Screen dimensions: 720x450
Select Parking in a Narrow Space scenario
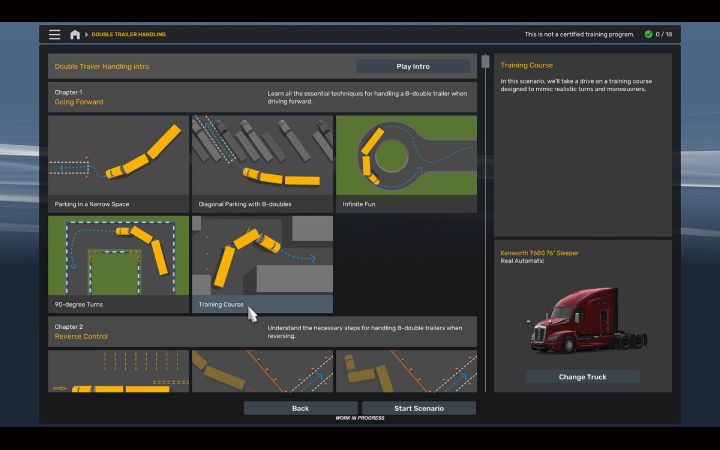point(118,163)
